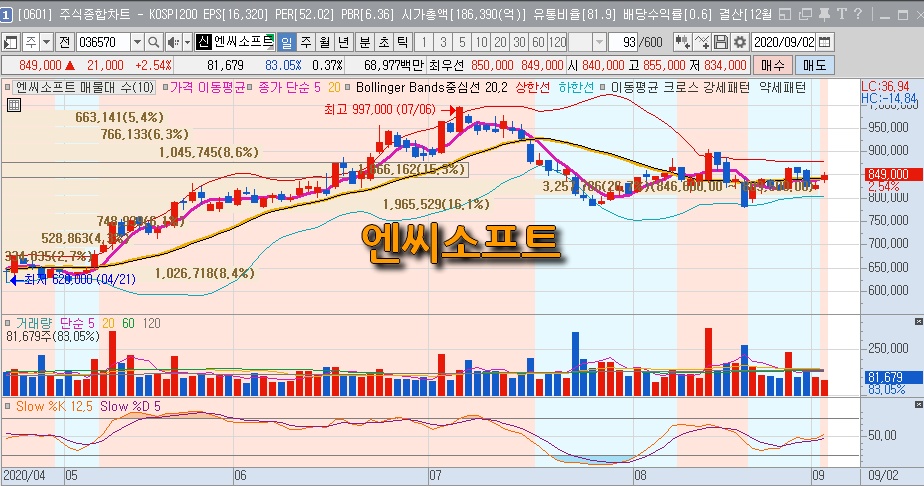Click the Slow stochastic panel corner button

click(918, 405)
